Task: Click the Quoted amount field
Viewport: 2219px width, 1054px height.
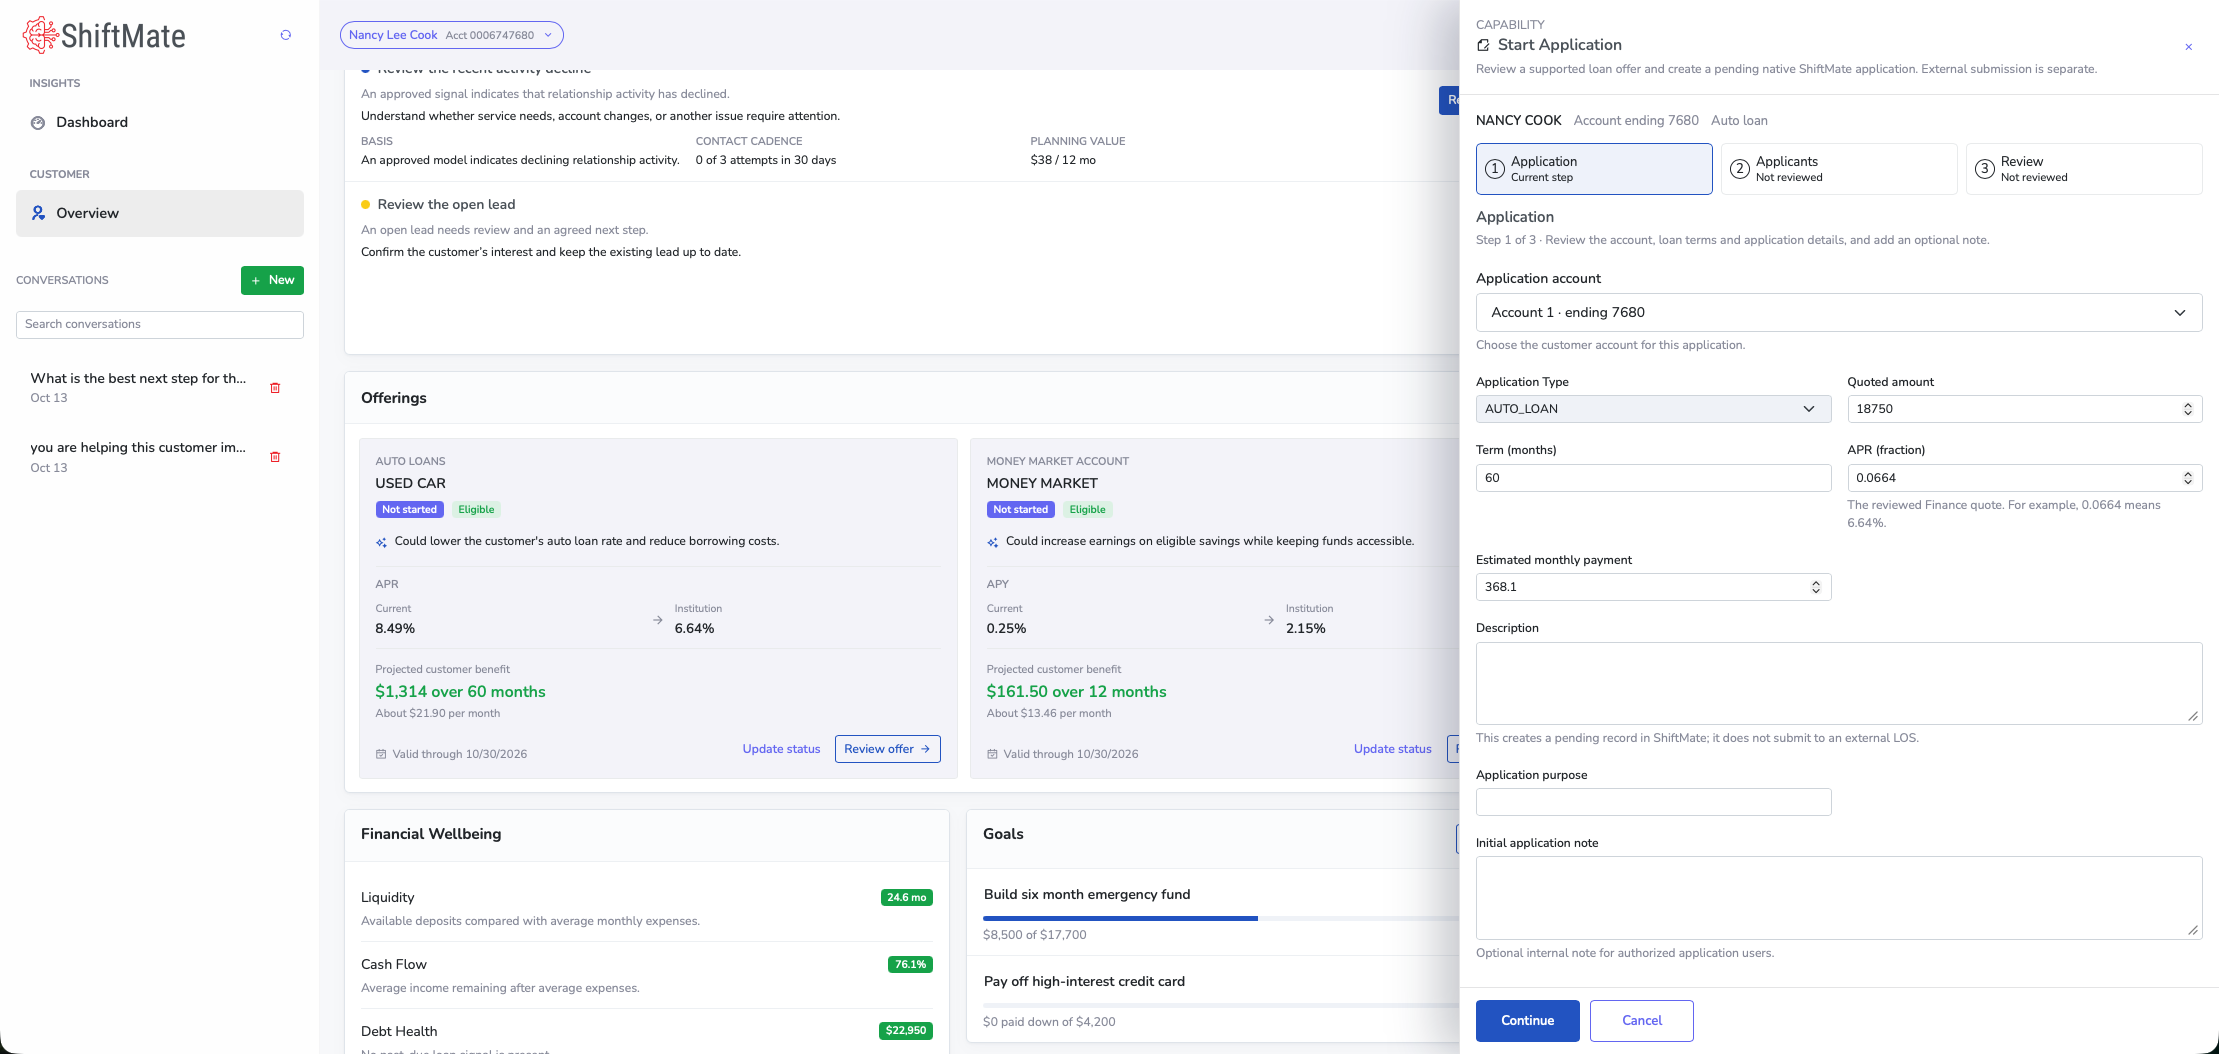Action: pyautogui.click(x=2024, y=409)
